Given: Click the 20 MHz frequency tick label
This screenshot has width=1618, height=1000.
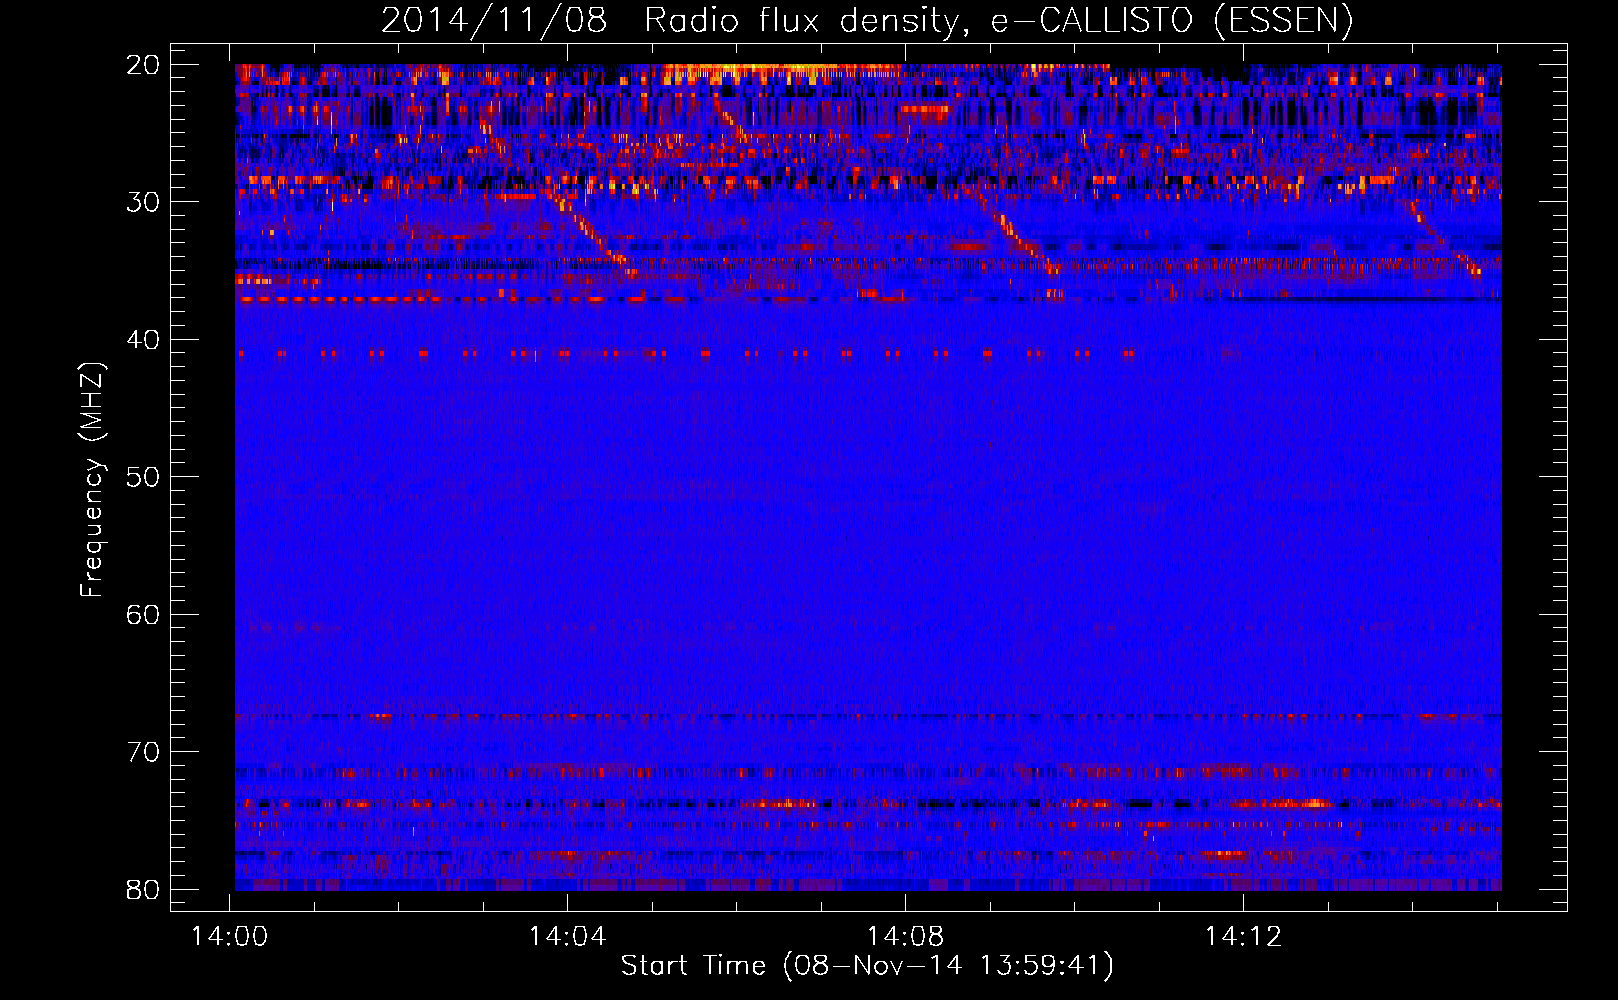Looking at the screenshot, I should [144, 65].
